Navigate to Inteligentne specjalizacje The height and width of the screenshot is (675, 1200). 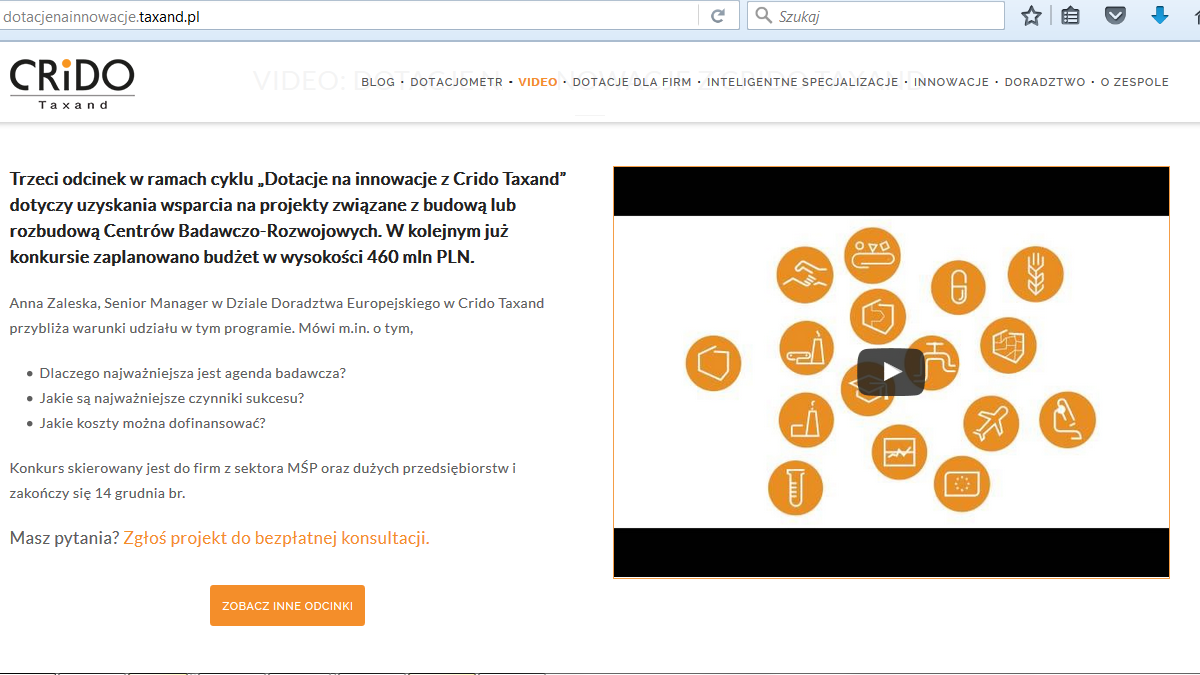point(803,83)
